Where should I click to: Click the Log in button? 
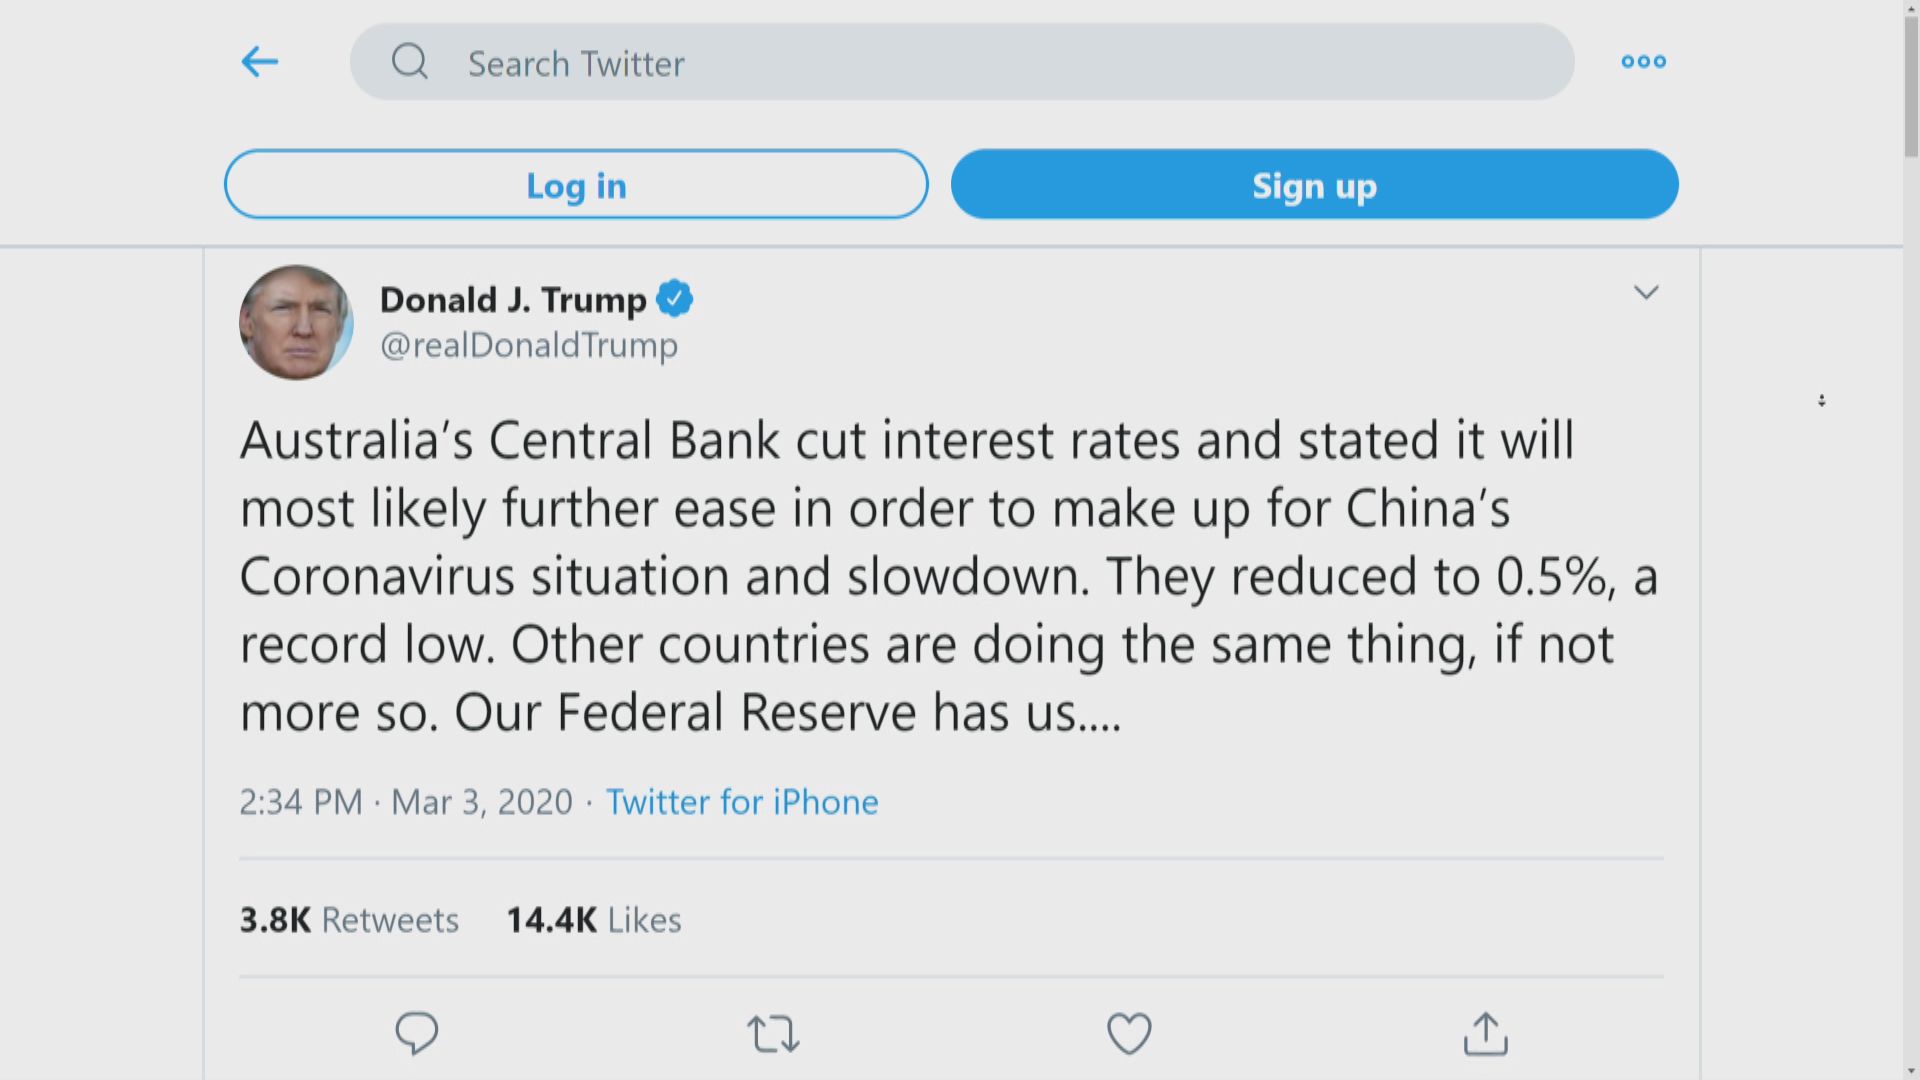tap(576, 185)
